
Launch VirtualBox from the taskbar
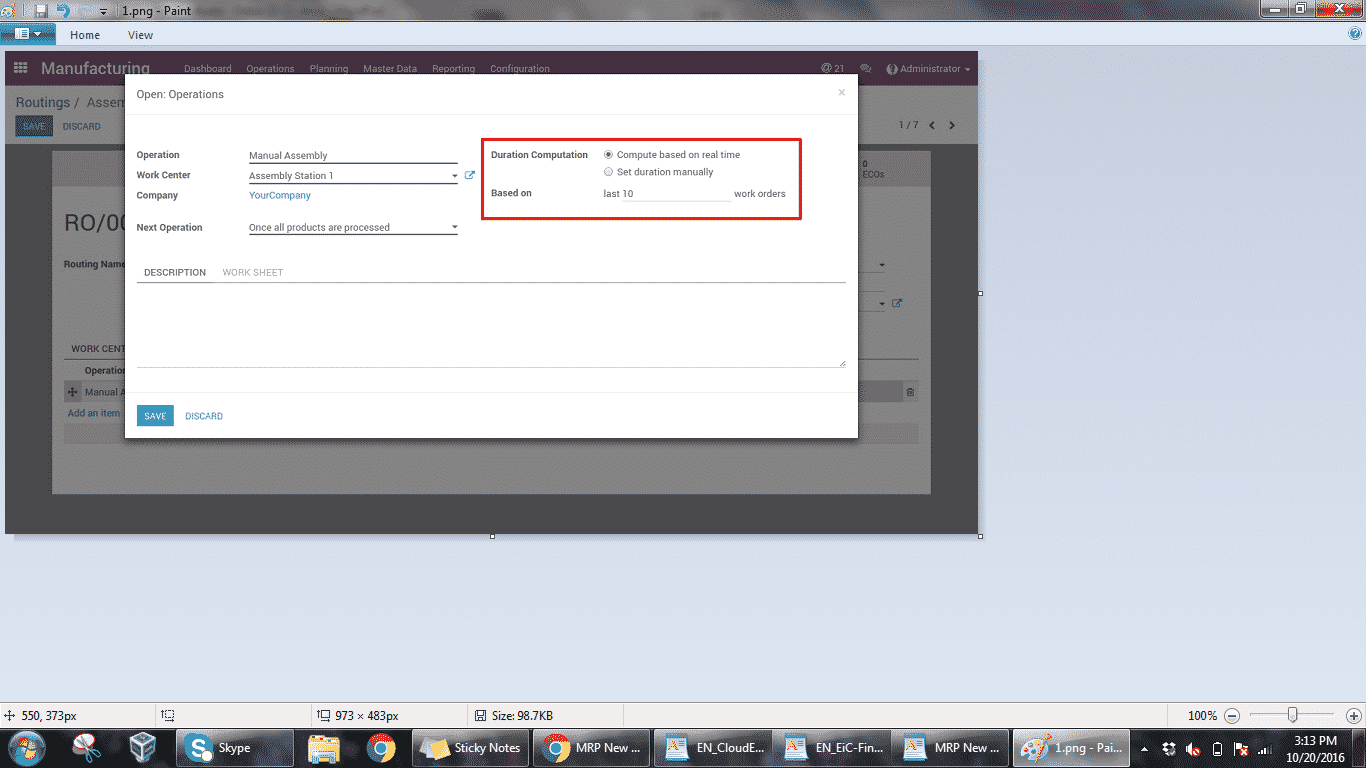[x=143, y=747]
